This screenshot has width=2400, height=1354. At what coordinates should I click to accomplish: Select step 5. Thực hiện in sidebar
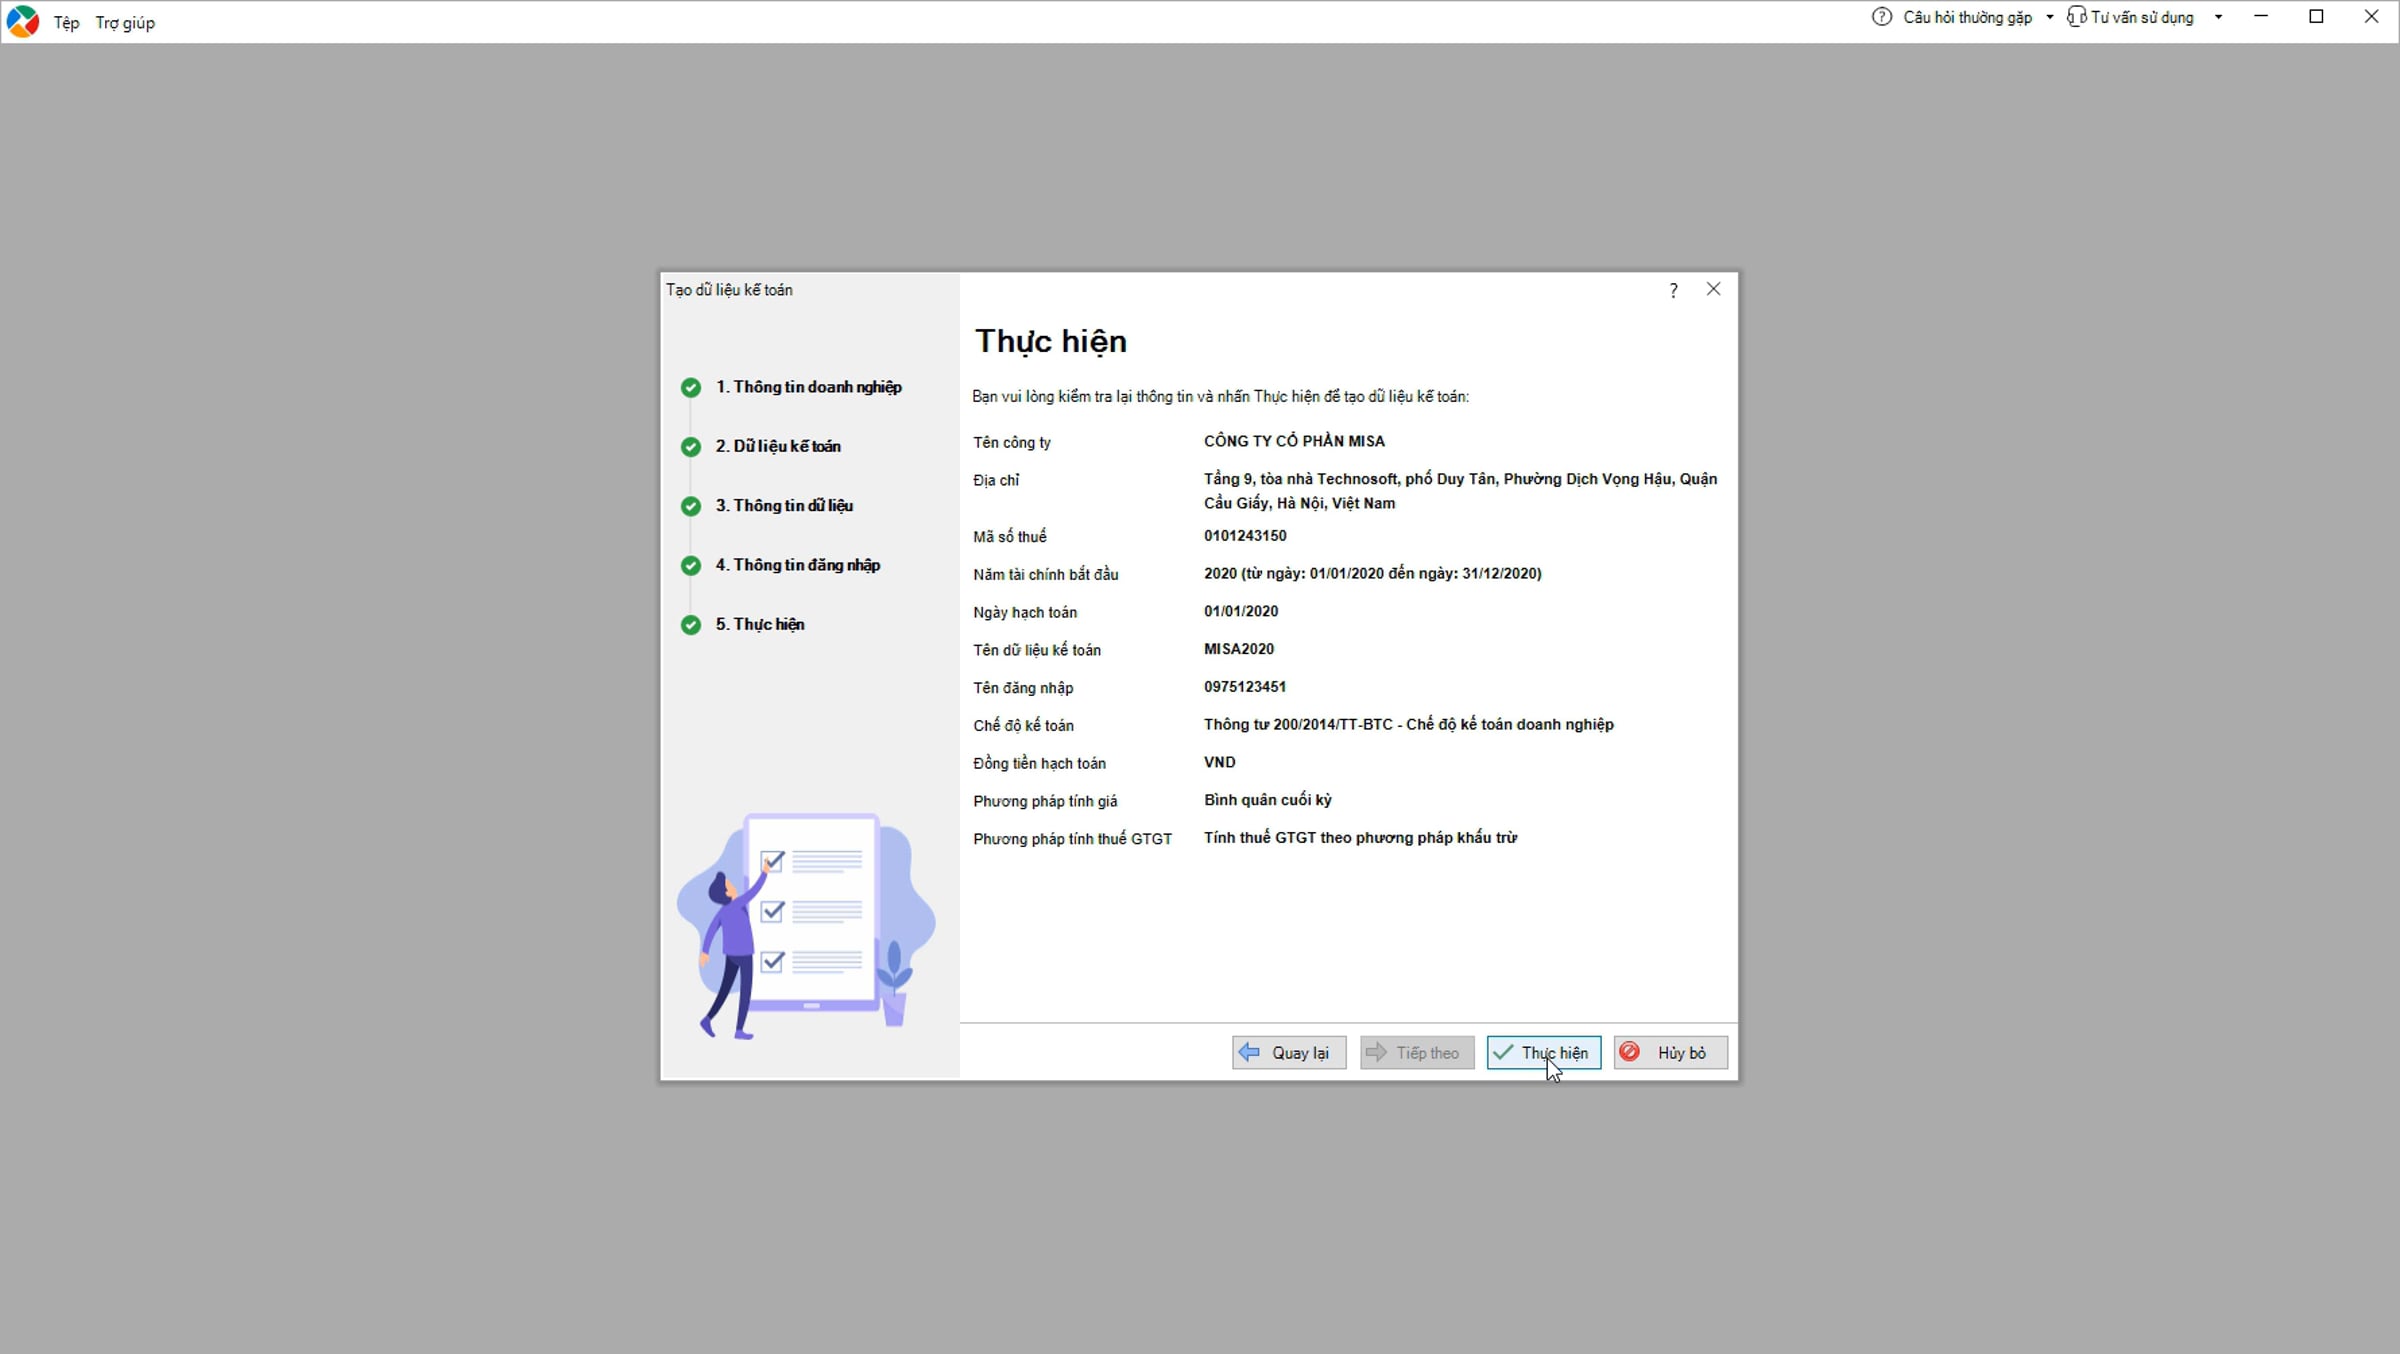tap(760, 624)
